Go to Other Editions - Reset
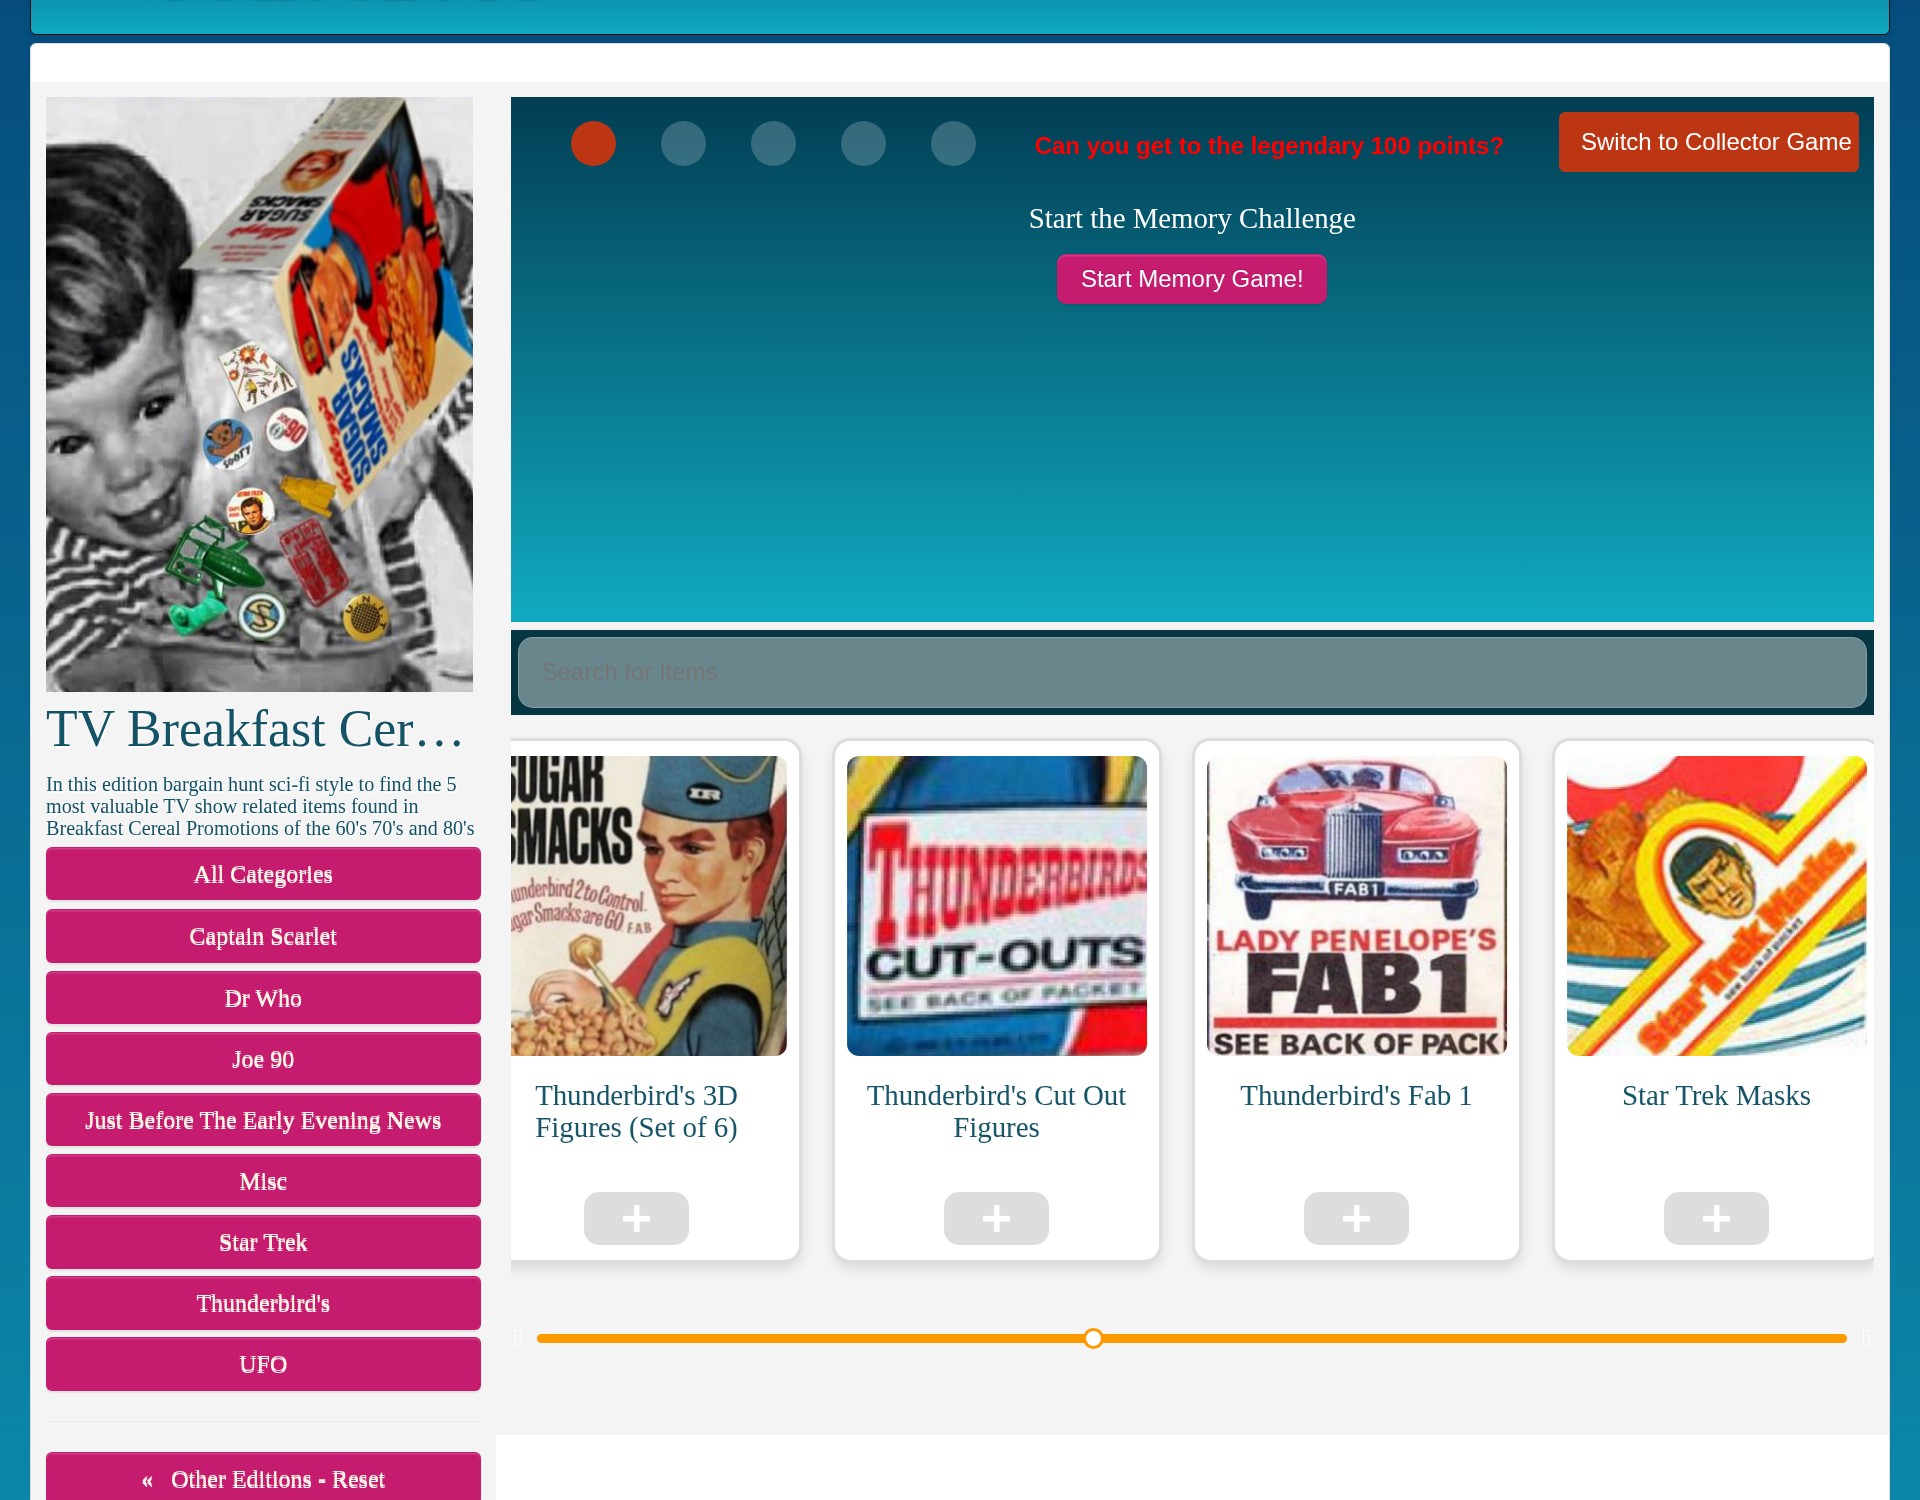This screenshot has width=1920, height=1500. pos(263,1478)
